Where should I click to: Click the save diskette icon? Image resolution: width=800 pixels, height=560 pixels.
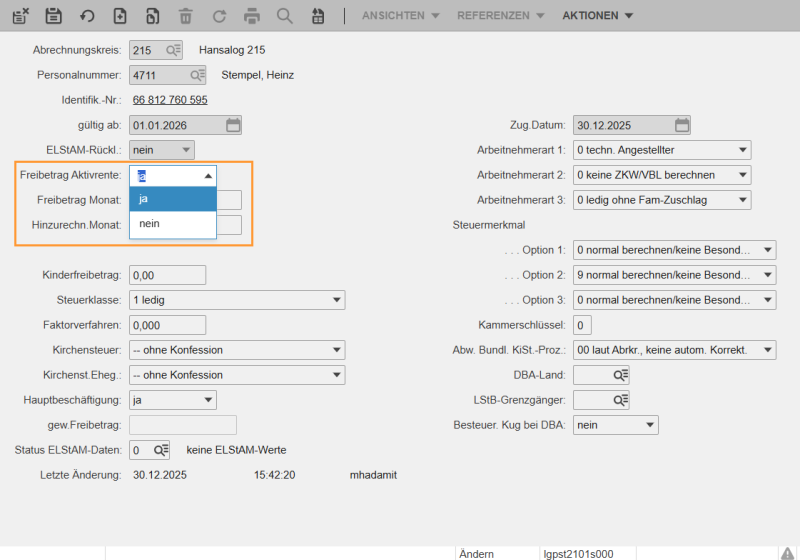tap(54, 16)
